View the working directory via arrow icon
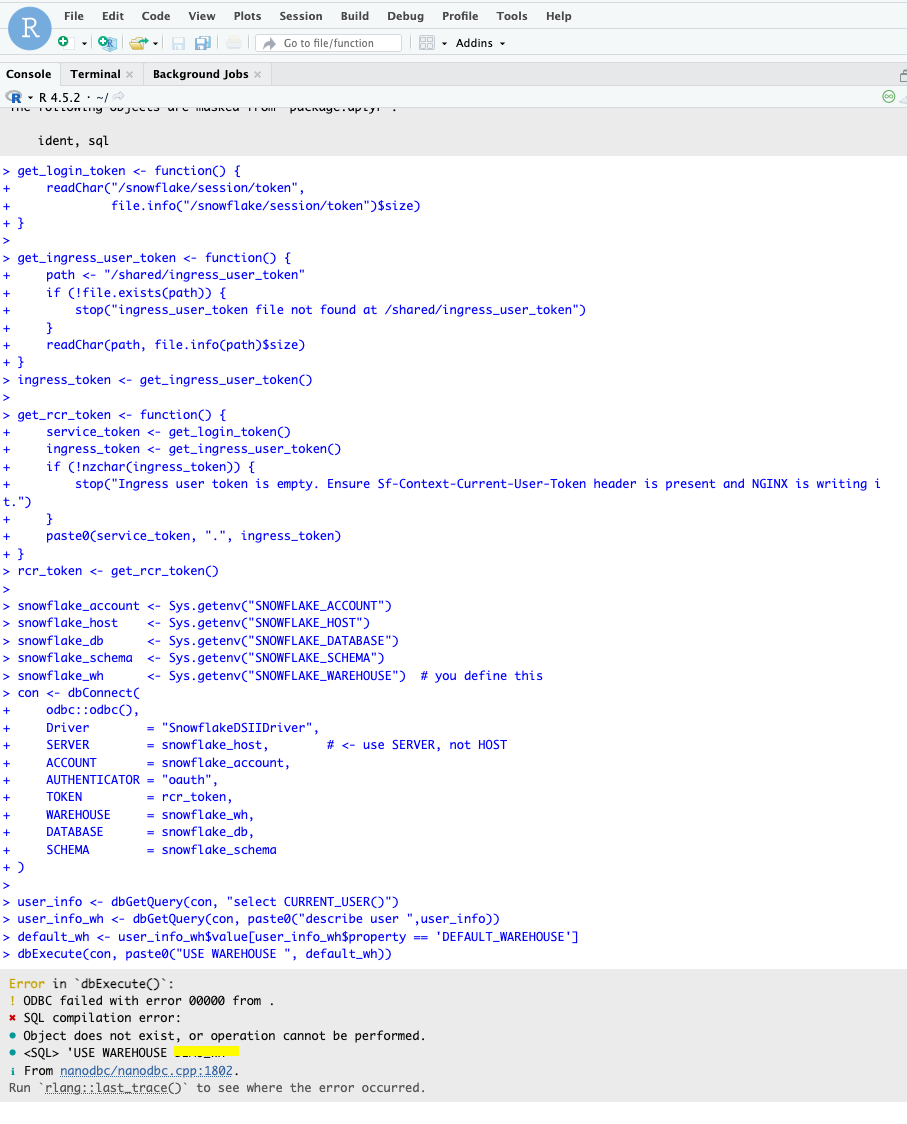 tap(118, 96)
